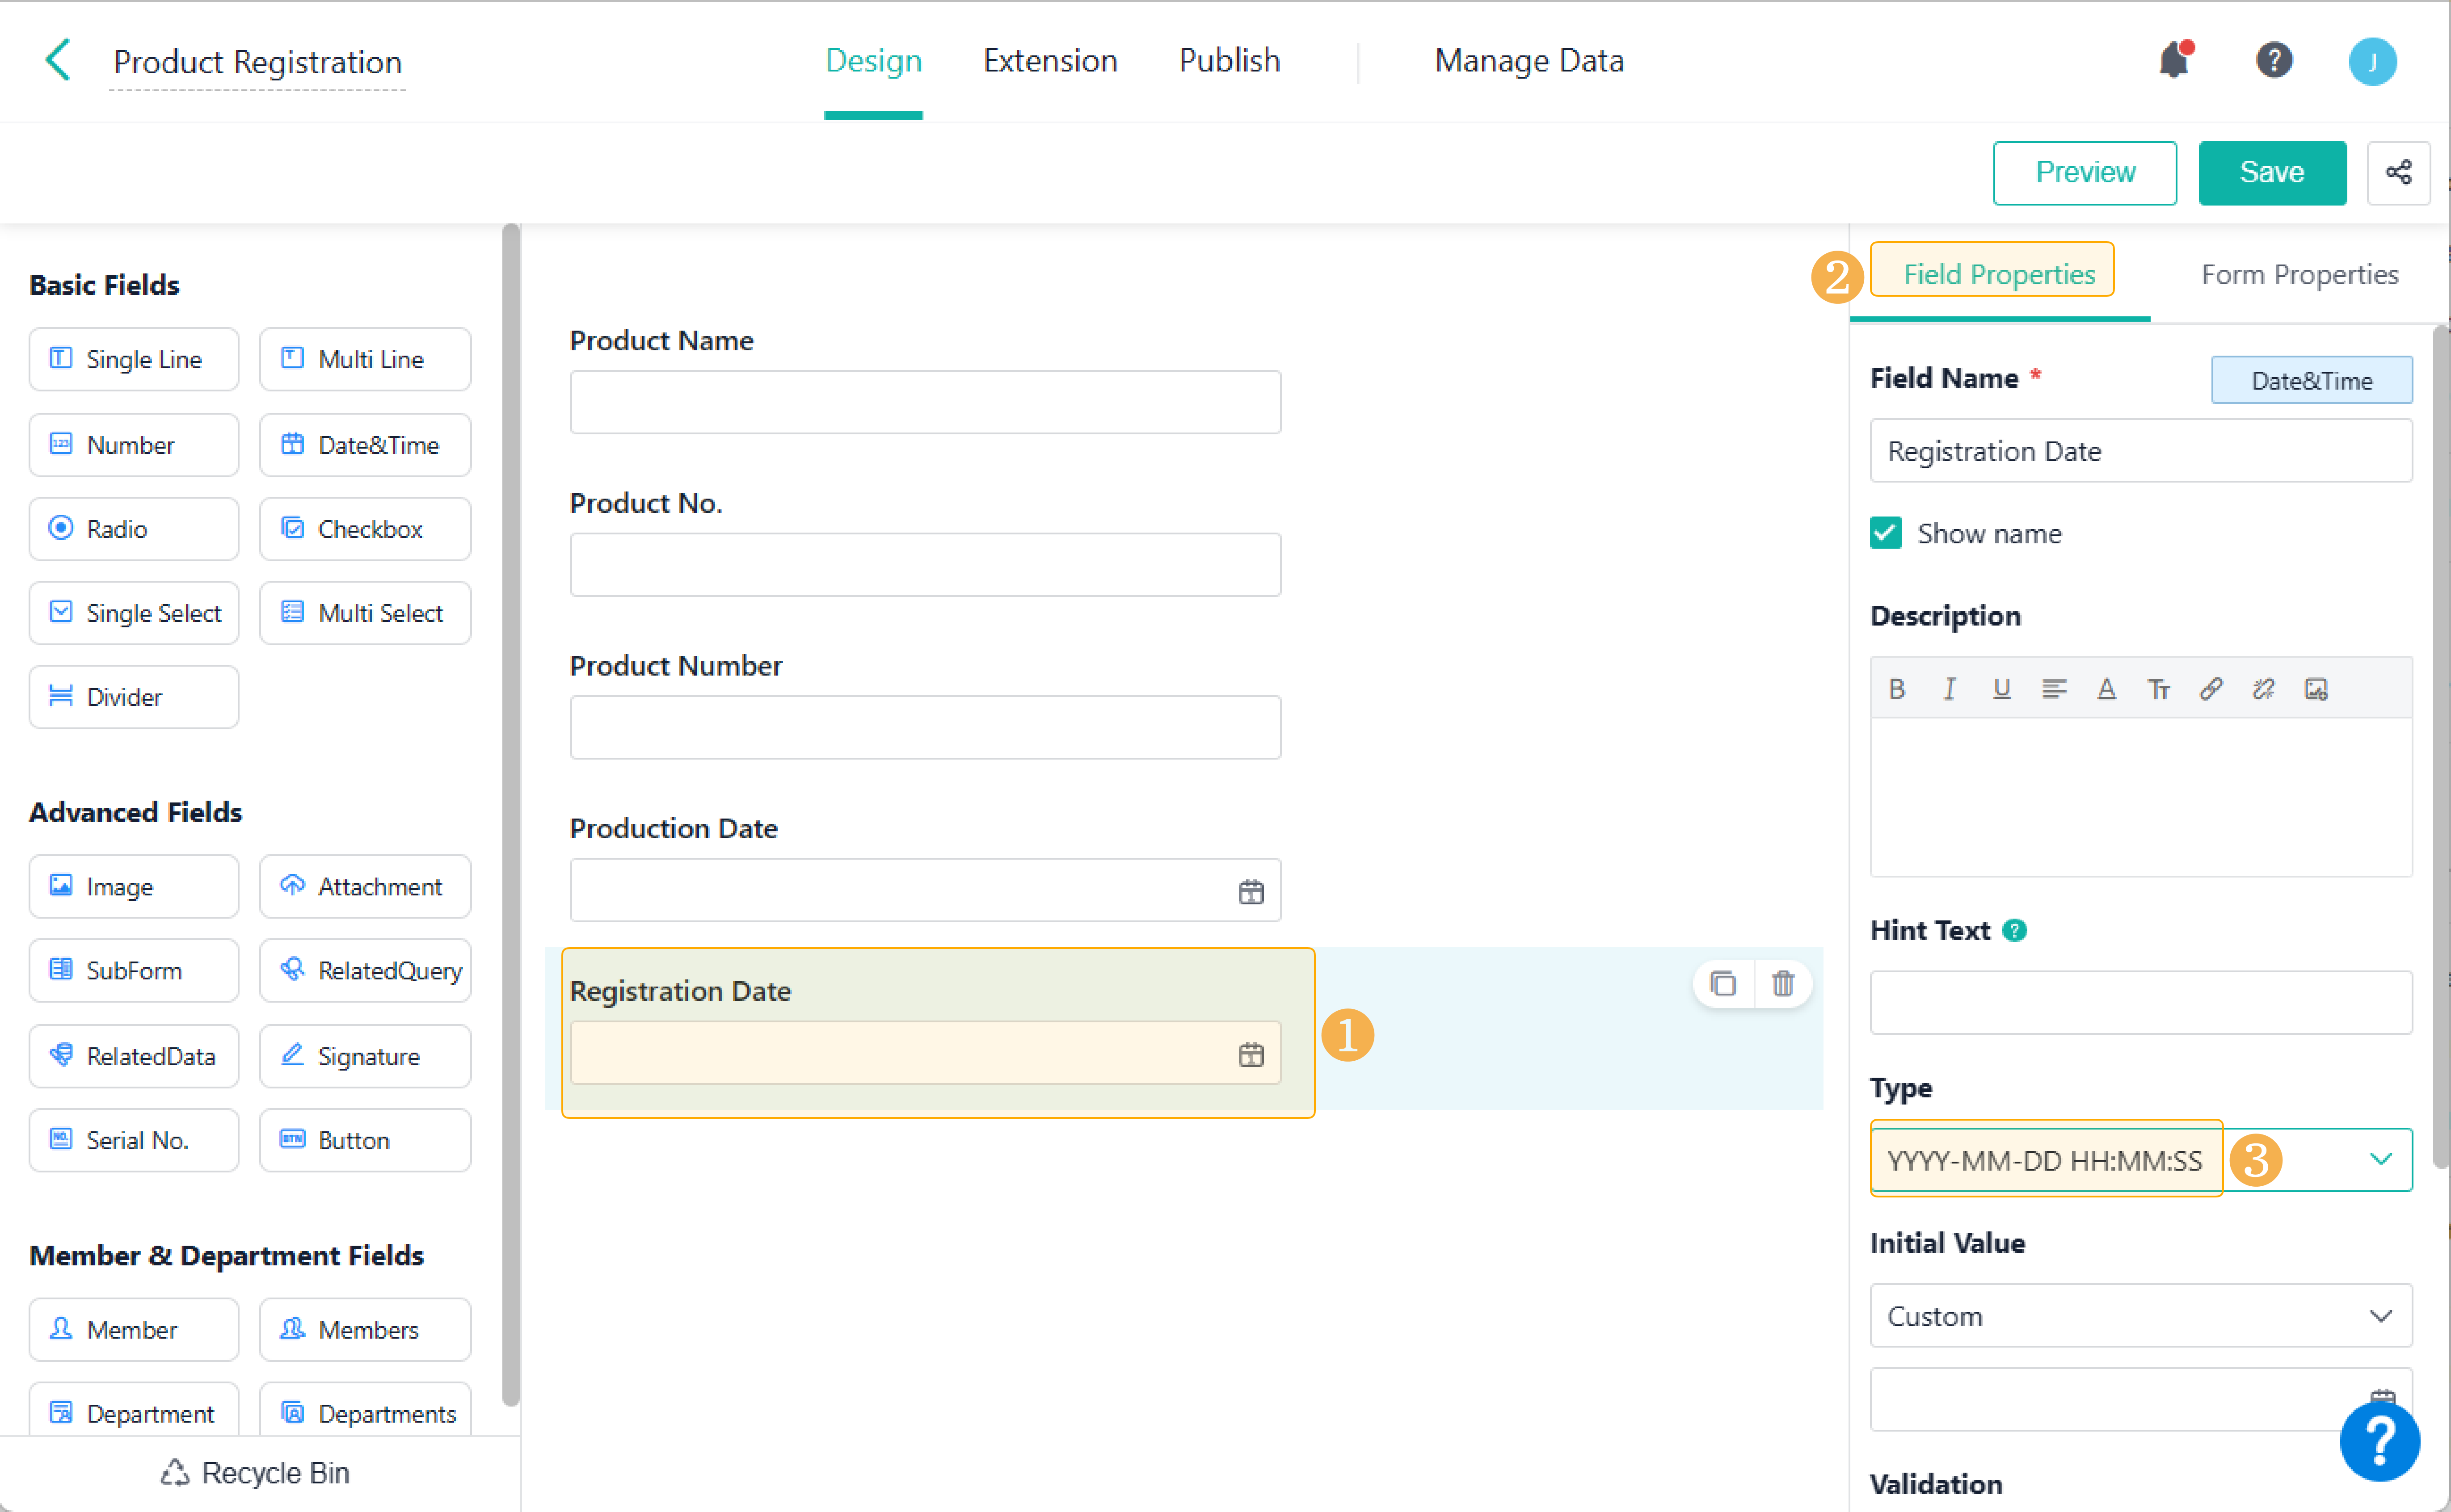The height and width of the screenshot is (1512, 2451).
Task: Click the back arrow next to Product Registration
Action: (x=58, y=60)
